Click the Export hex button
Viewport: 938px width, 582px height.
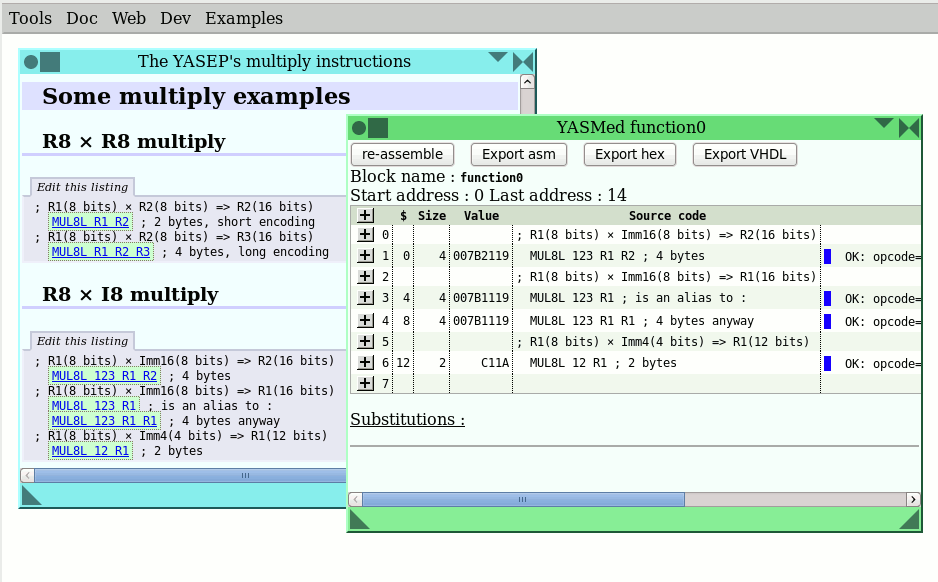[x=629, y=154]
